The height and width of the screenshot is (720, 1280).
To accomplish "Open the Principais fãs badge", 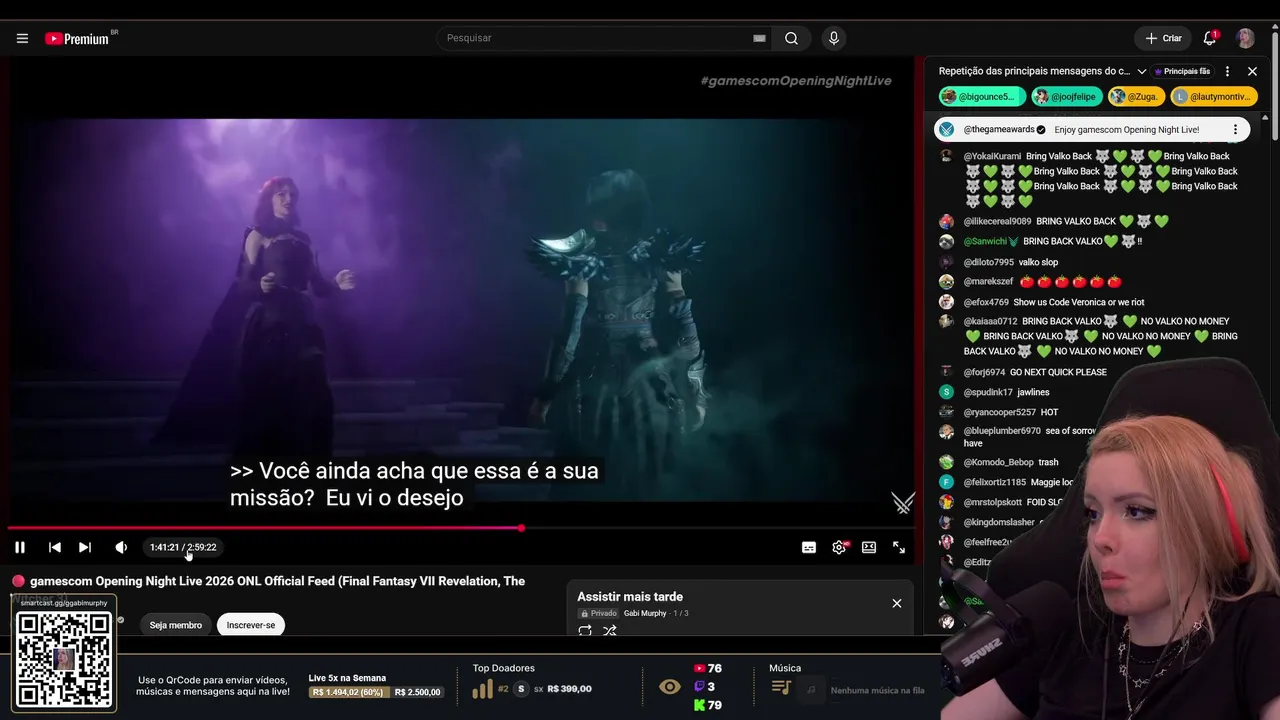I will tap(1182, 71).
